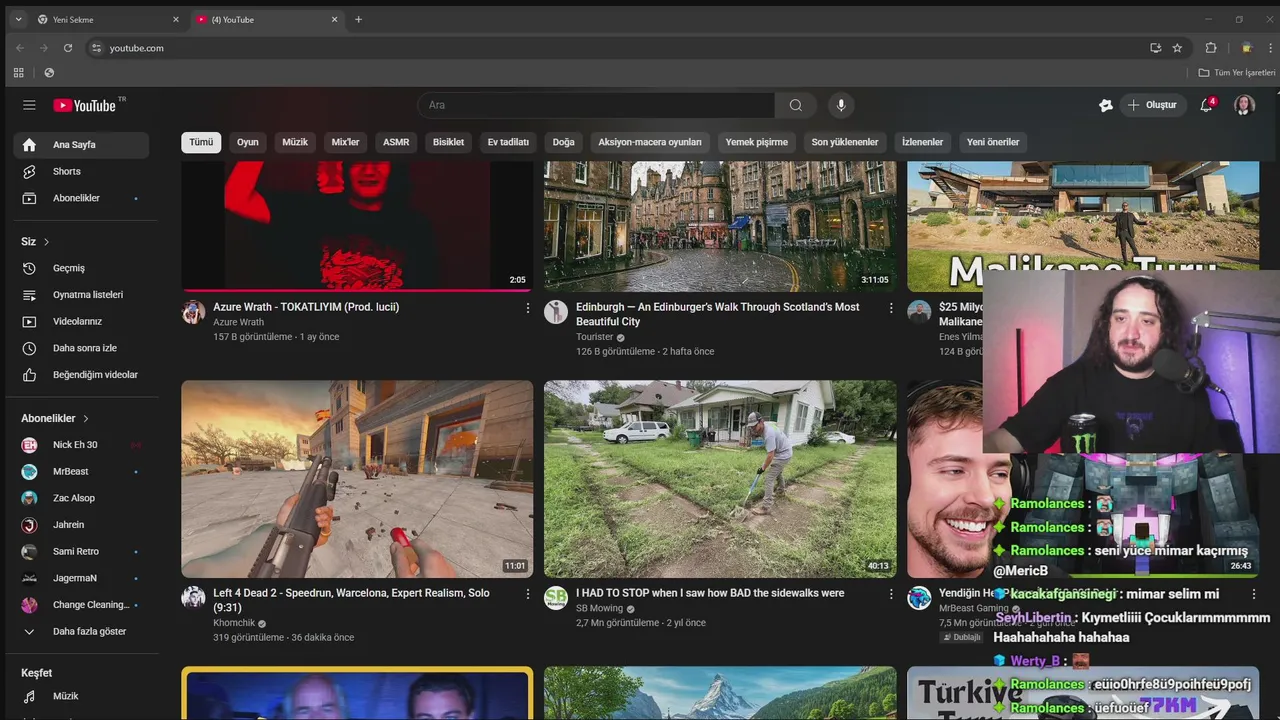
Task: Expand Daha fazla göster subscriptions
Action: (81, 631)
